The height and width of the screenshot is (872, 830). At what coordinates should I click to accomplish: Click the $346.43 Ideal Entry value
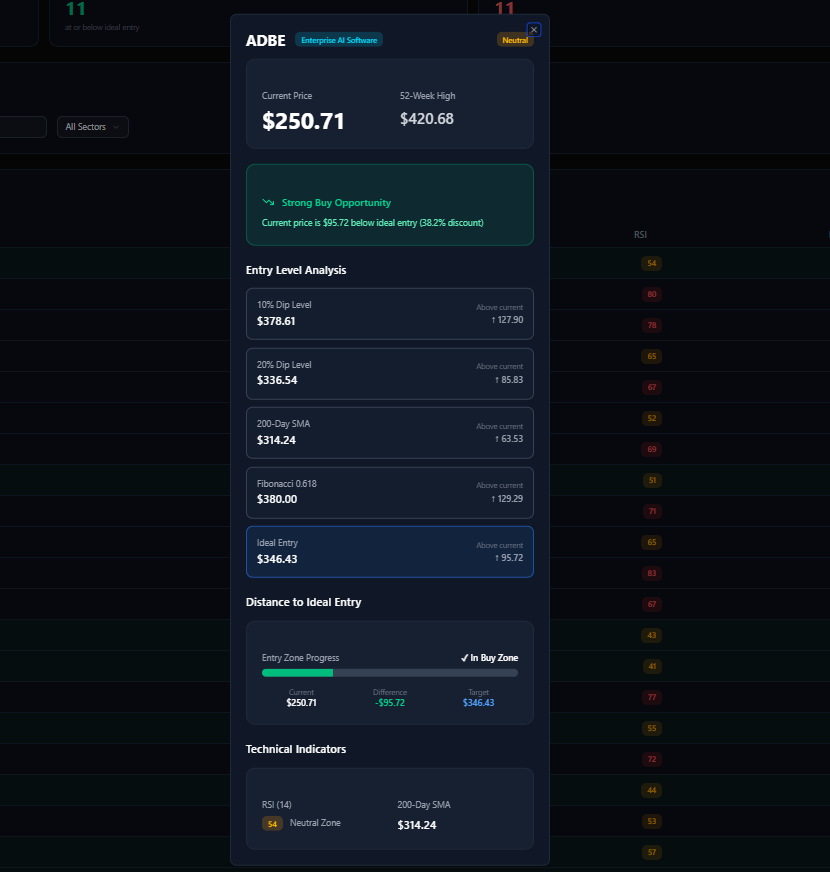tap(277, 559)
